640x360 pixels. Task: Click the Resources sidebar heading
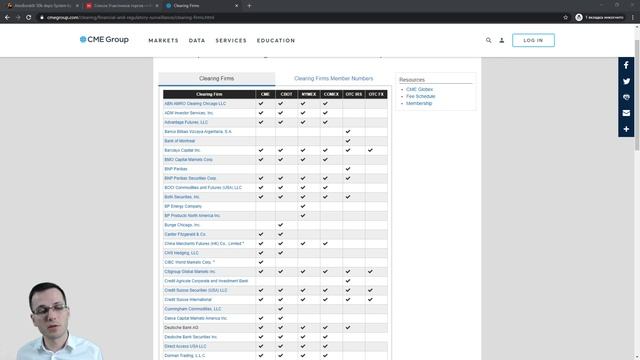click(412, 80)
